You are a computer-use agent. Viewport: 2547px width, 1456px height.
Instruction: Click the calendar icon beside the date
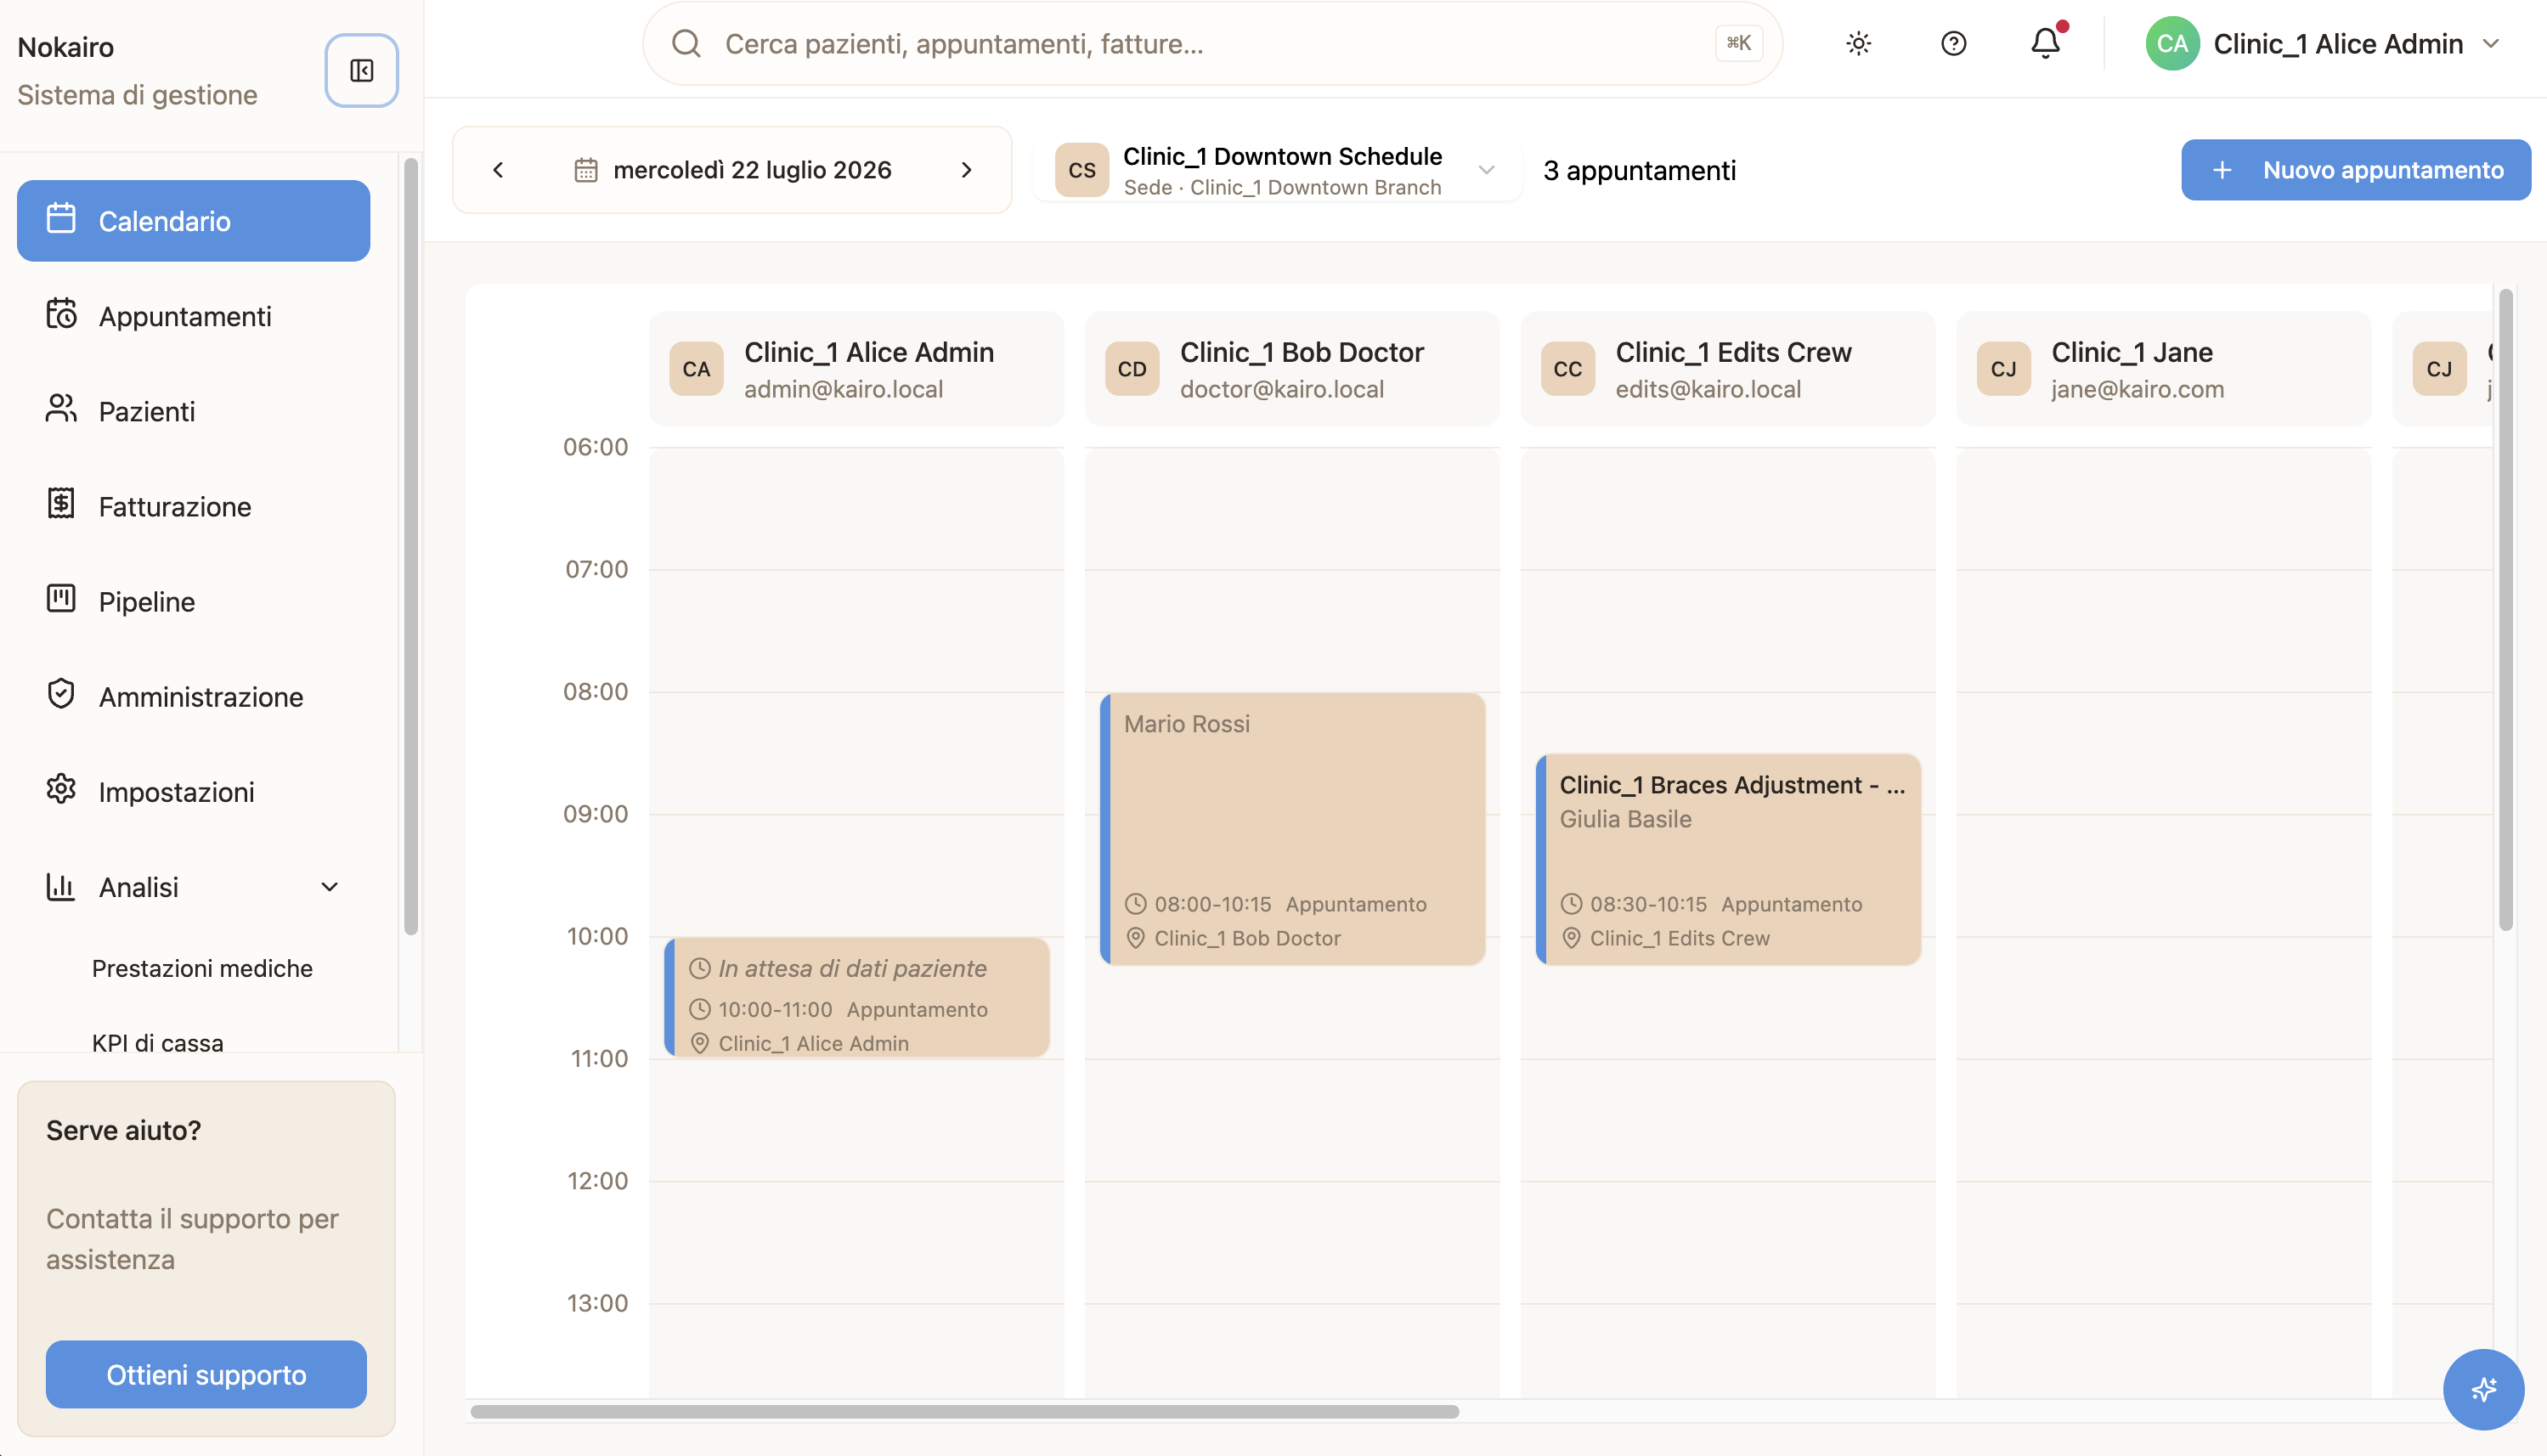(586, 170)
